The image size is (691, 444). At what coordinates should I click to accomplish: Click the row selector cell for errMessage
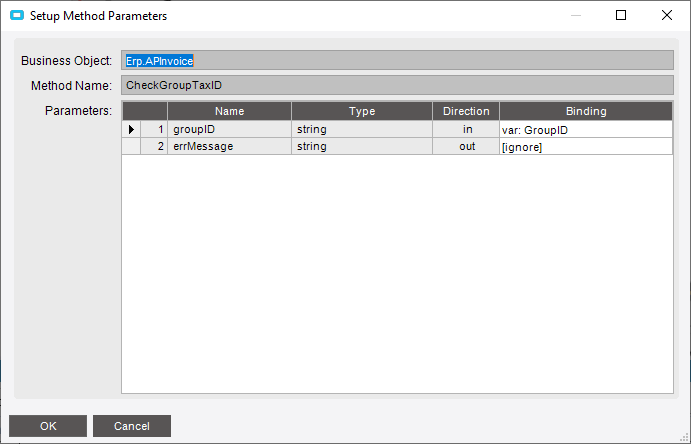click(x=131, y=146)
